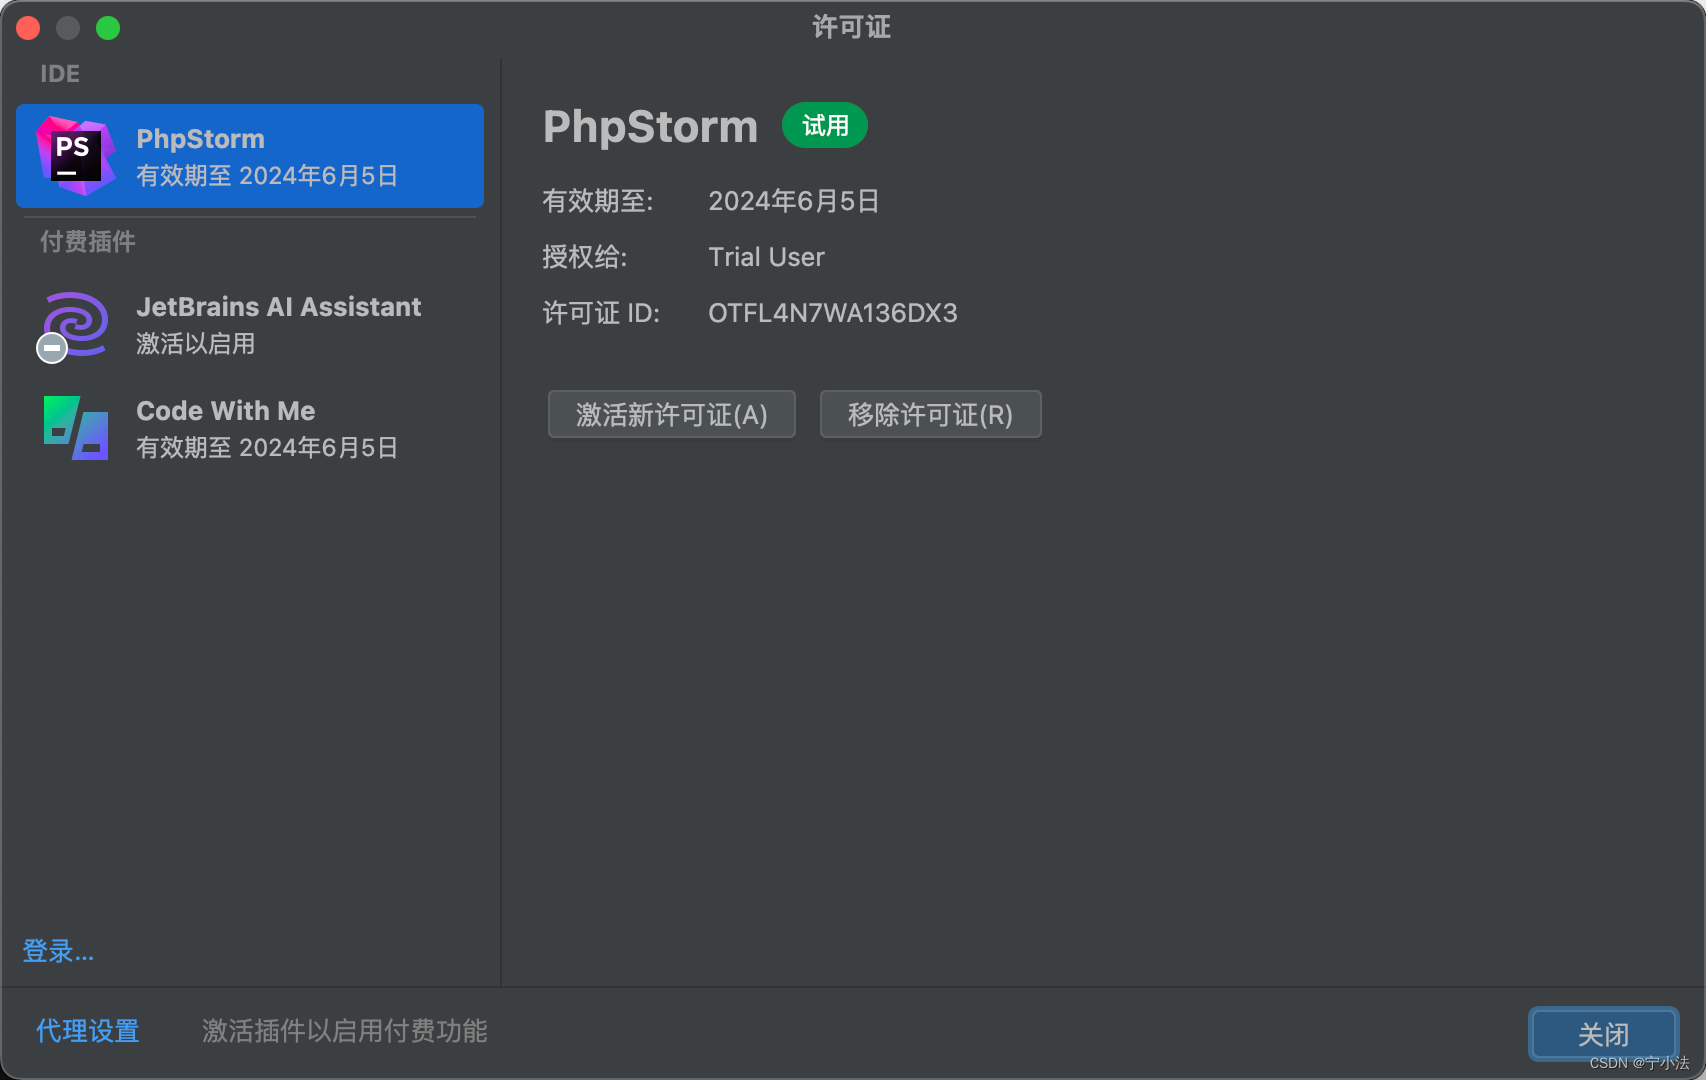The height and width of the screenshot is (1080, 1706).
Task: Select the license ID OTFL4N7WA136DX3 text
Action: pyautogui.click(x=832, y=313)
